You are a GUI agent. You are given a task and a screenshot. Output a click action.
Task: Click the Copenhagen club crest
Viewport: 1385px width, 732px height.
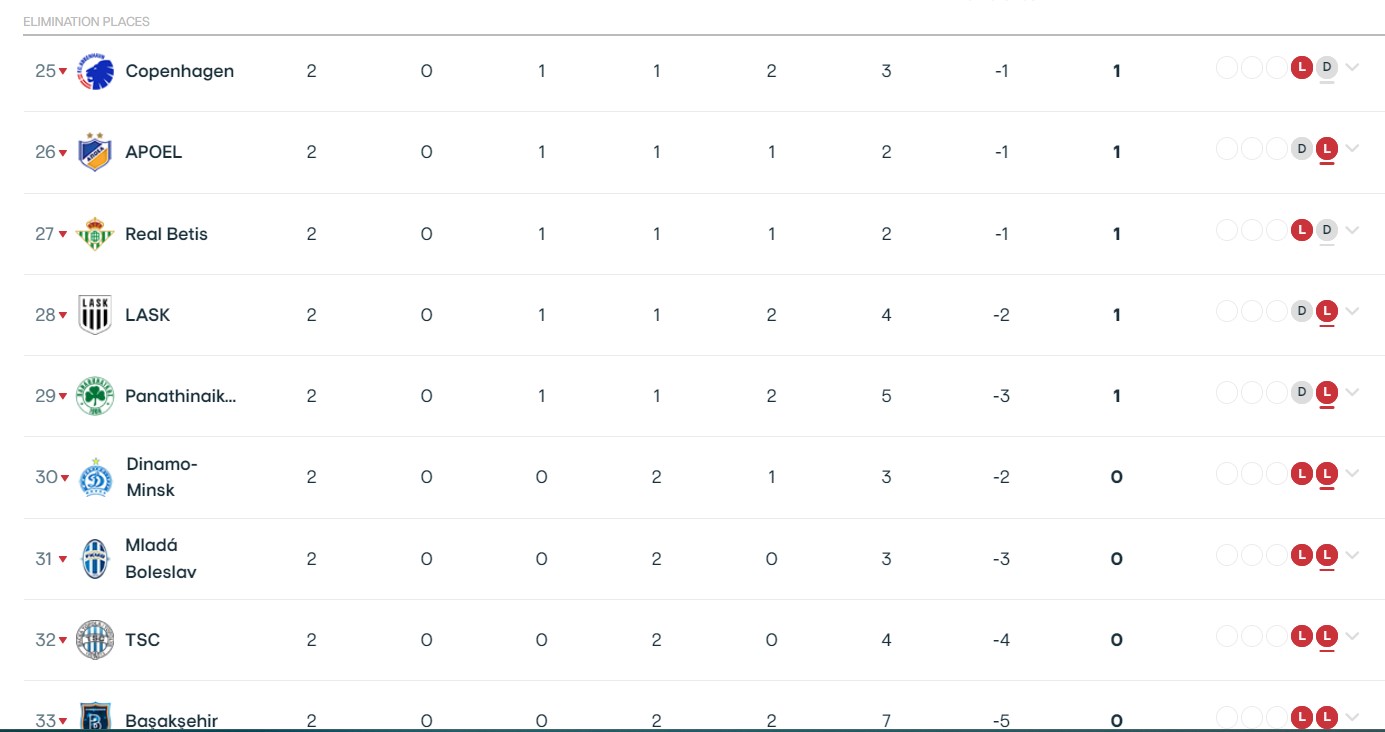click(x=95, y=71)
